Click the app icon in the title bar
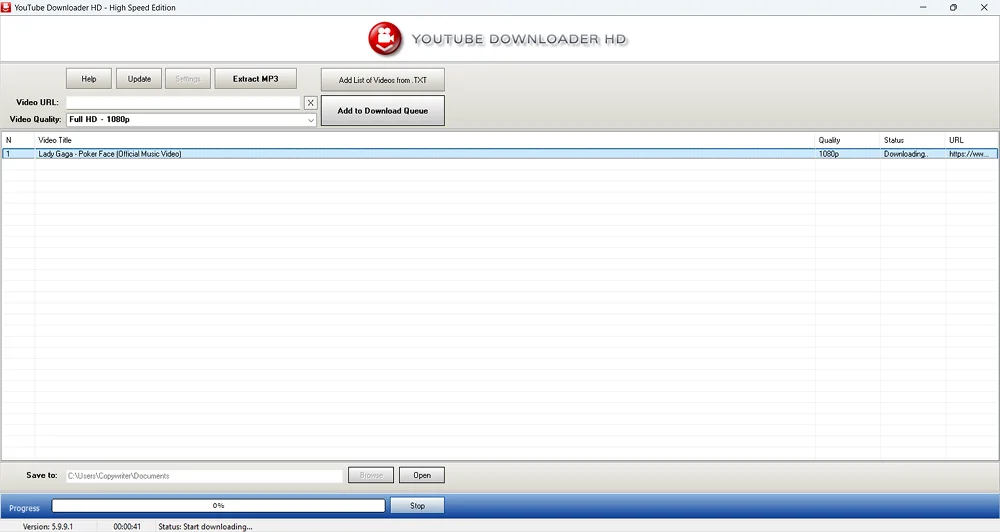Viewport: 1000px width, 532px height. 6,8
